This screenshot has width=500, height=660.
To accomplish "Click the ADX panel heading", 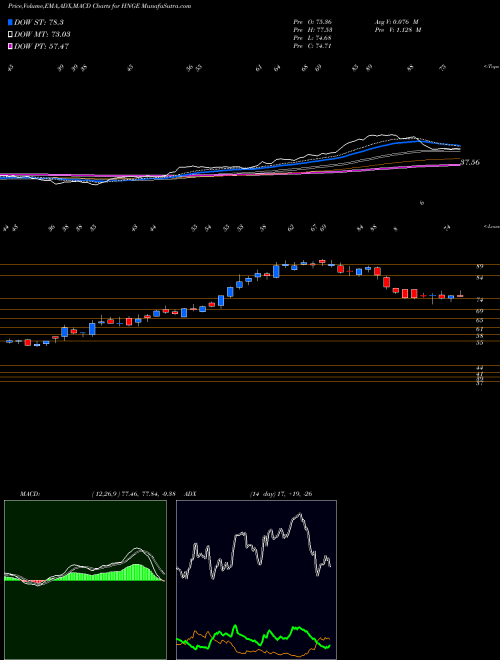I will pos(190,494).
